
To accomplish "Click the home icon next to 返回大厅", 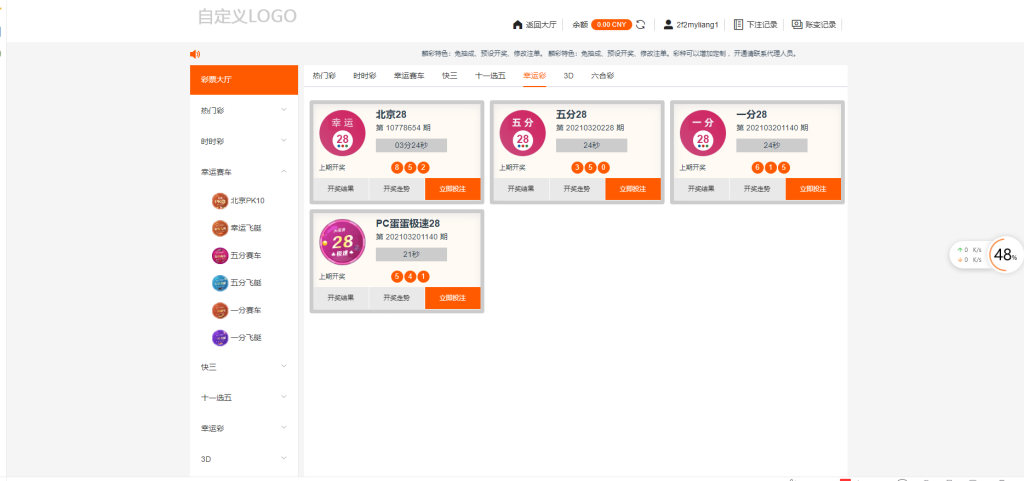I will 517,24.
